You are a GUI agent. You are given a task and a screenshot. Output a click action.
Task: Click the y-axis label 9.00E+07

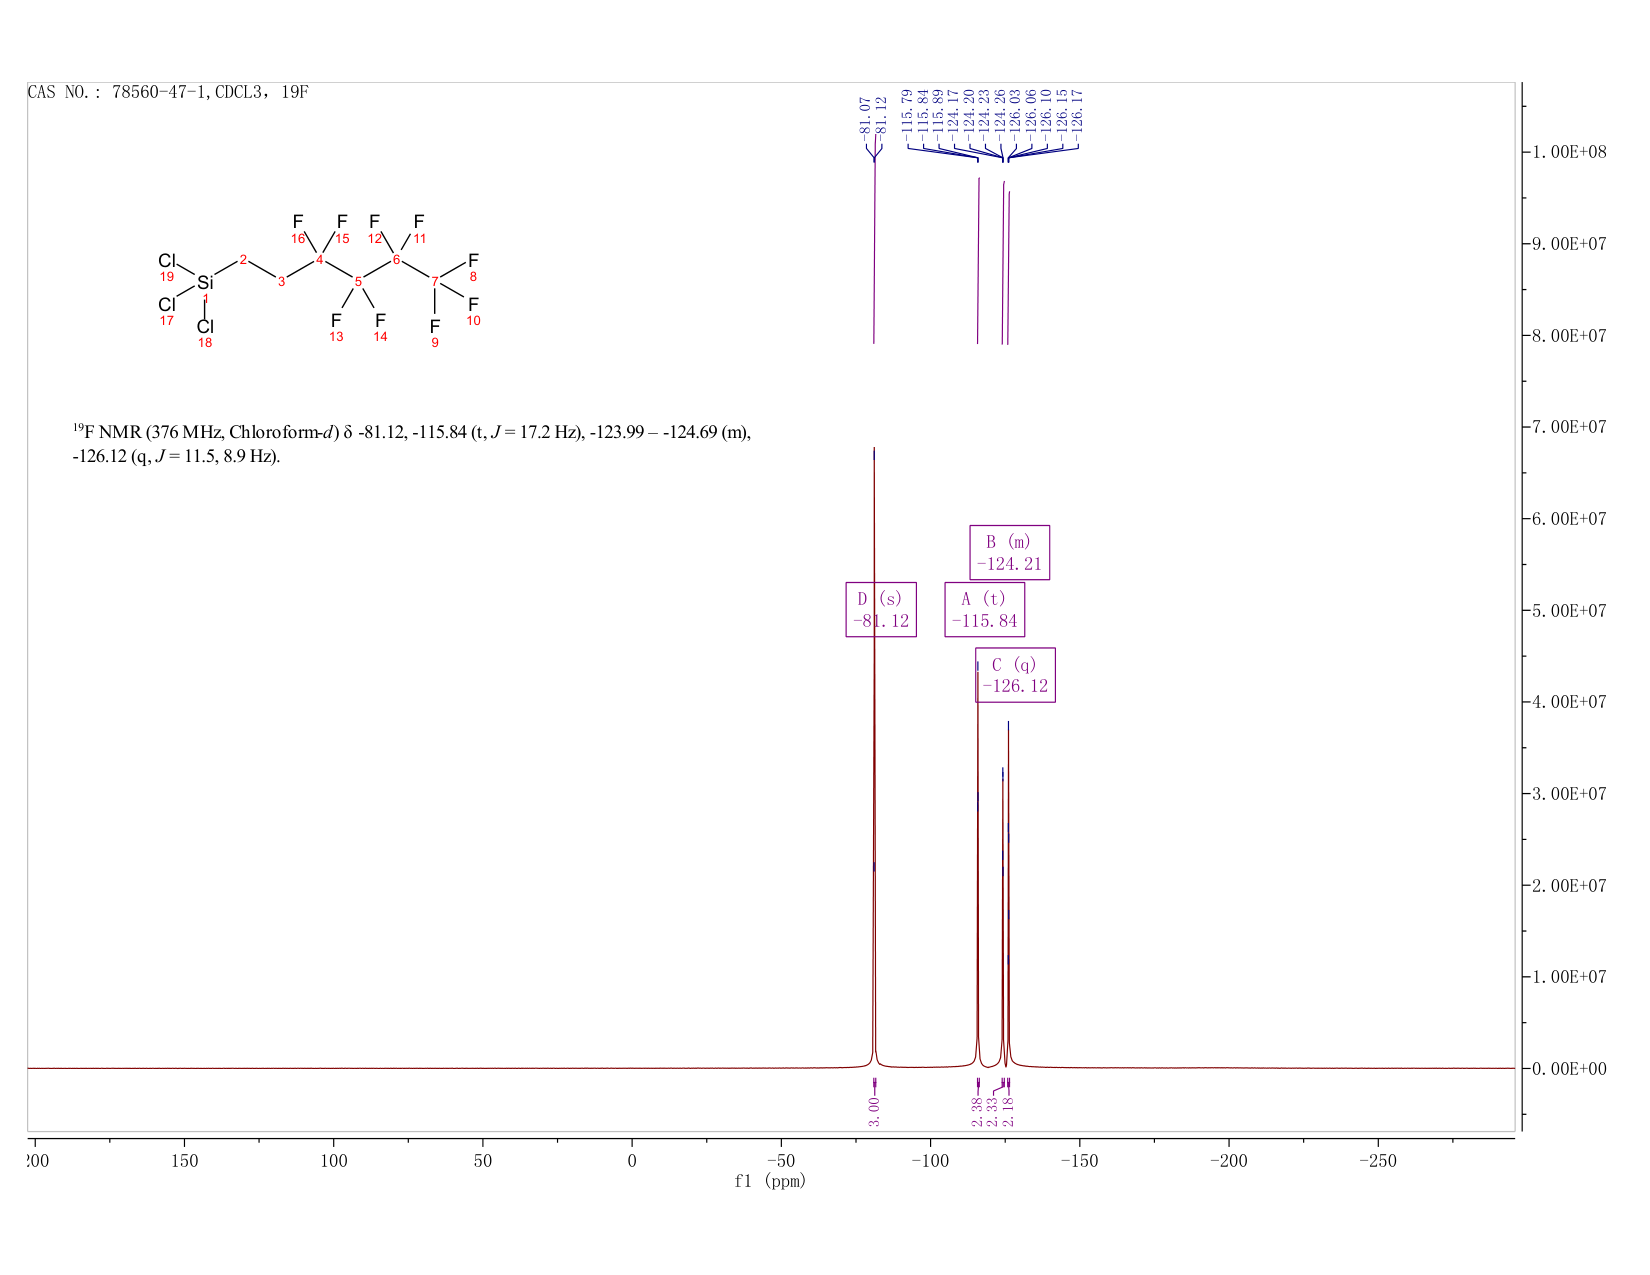tap(1570, 244)
